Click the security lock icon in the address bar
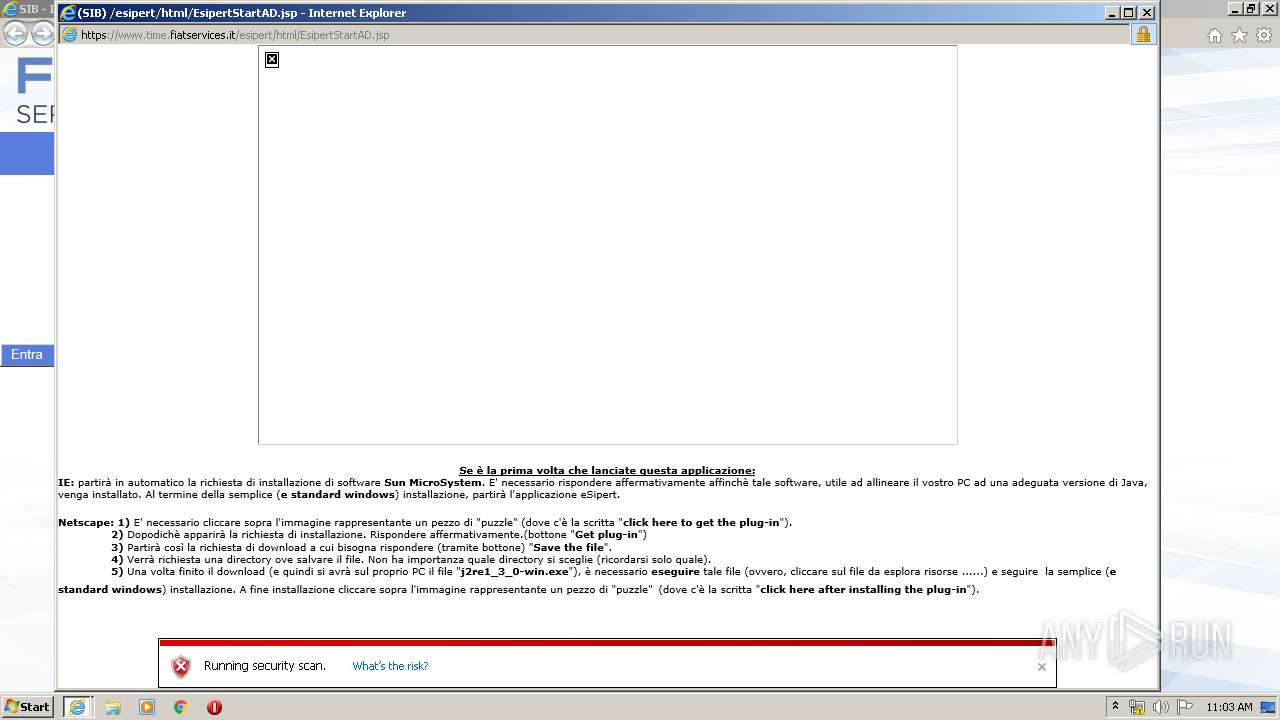Screen dimensions: 1280x720 click(1143, 34)
